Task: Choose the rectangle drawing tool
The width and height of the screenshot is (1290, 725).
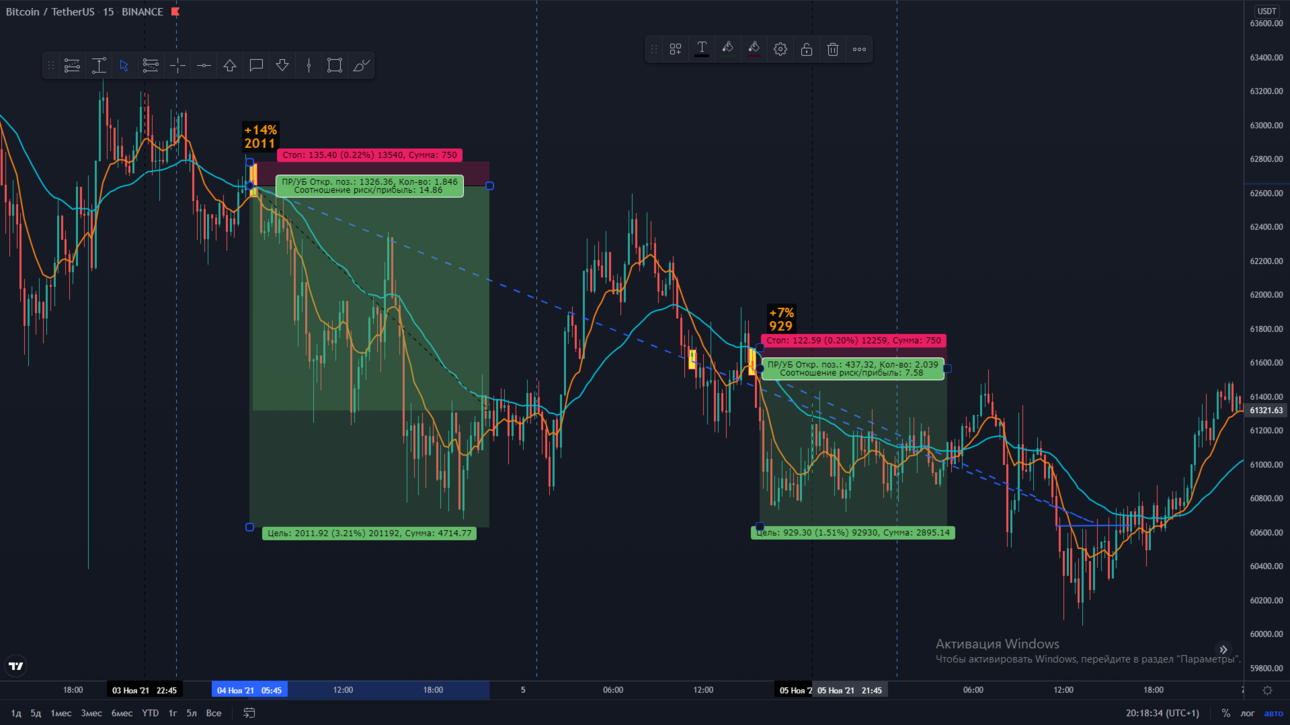Action: 334,66
